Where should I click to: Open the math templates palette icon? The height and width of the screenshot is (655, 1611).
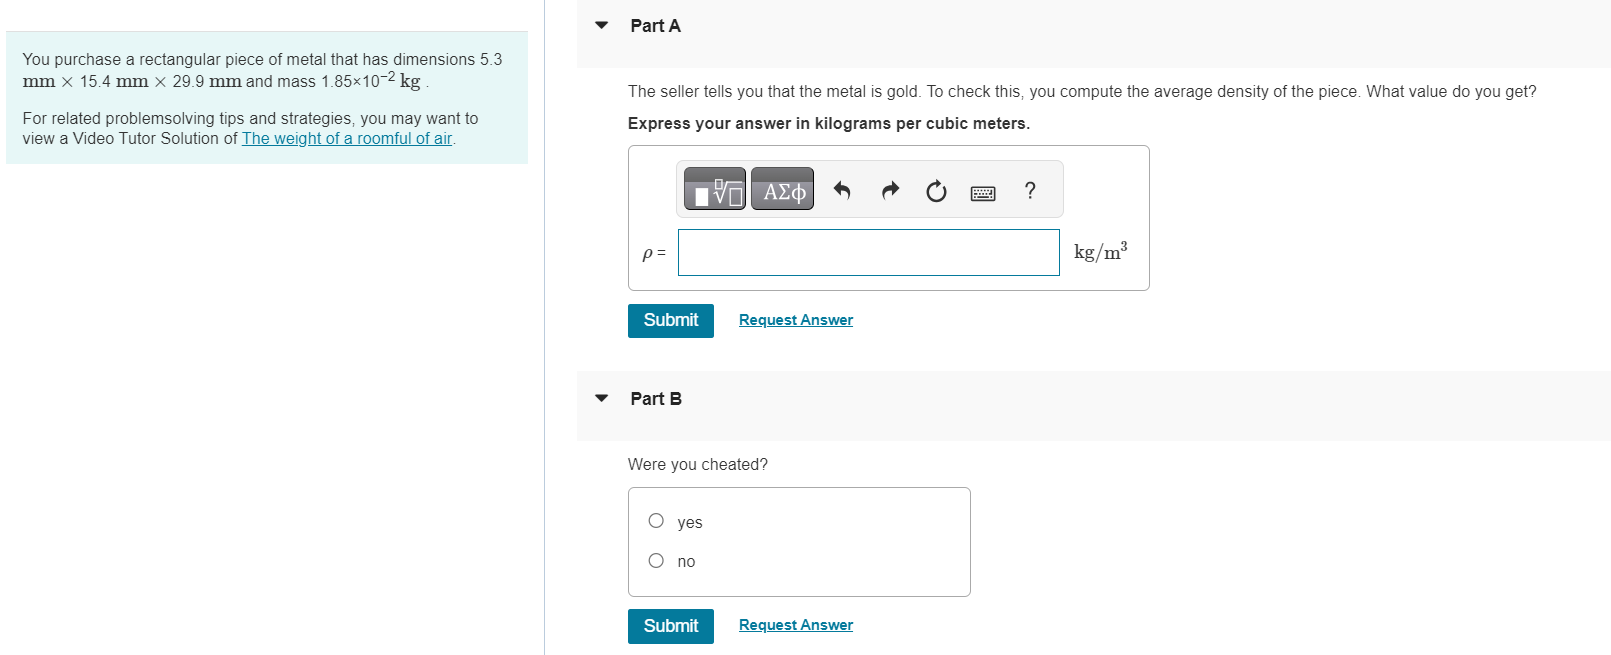pyautogui.click(x=714, y=189)
